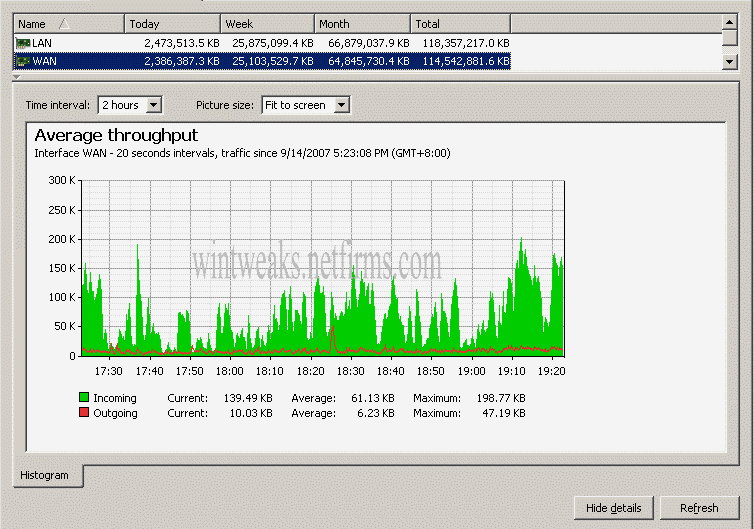Viewport: 754px width, 529px height.
Task: Sort by the Week column header
Action: click(267, 24)
